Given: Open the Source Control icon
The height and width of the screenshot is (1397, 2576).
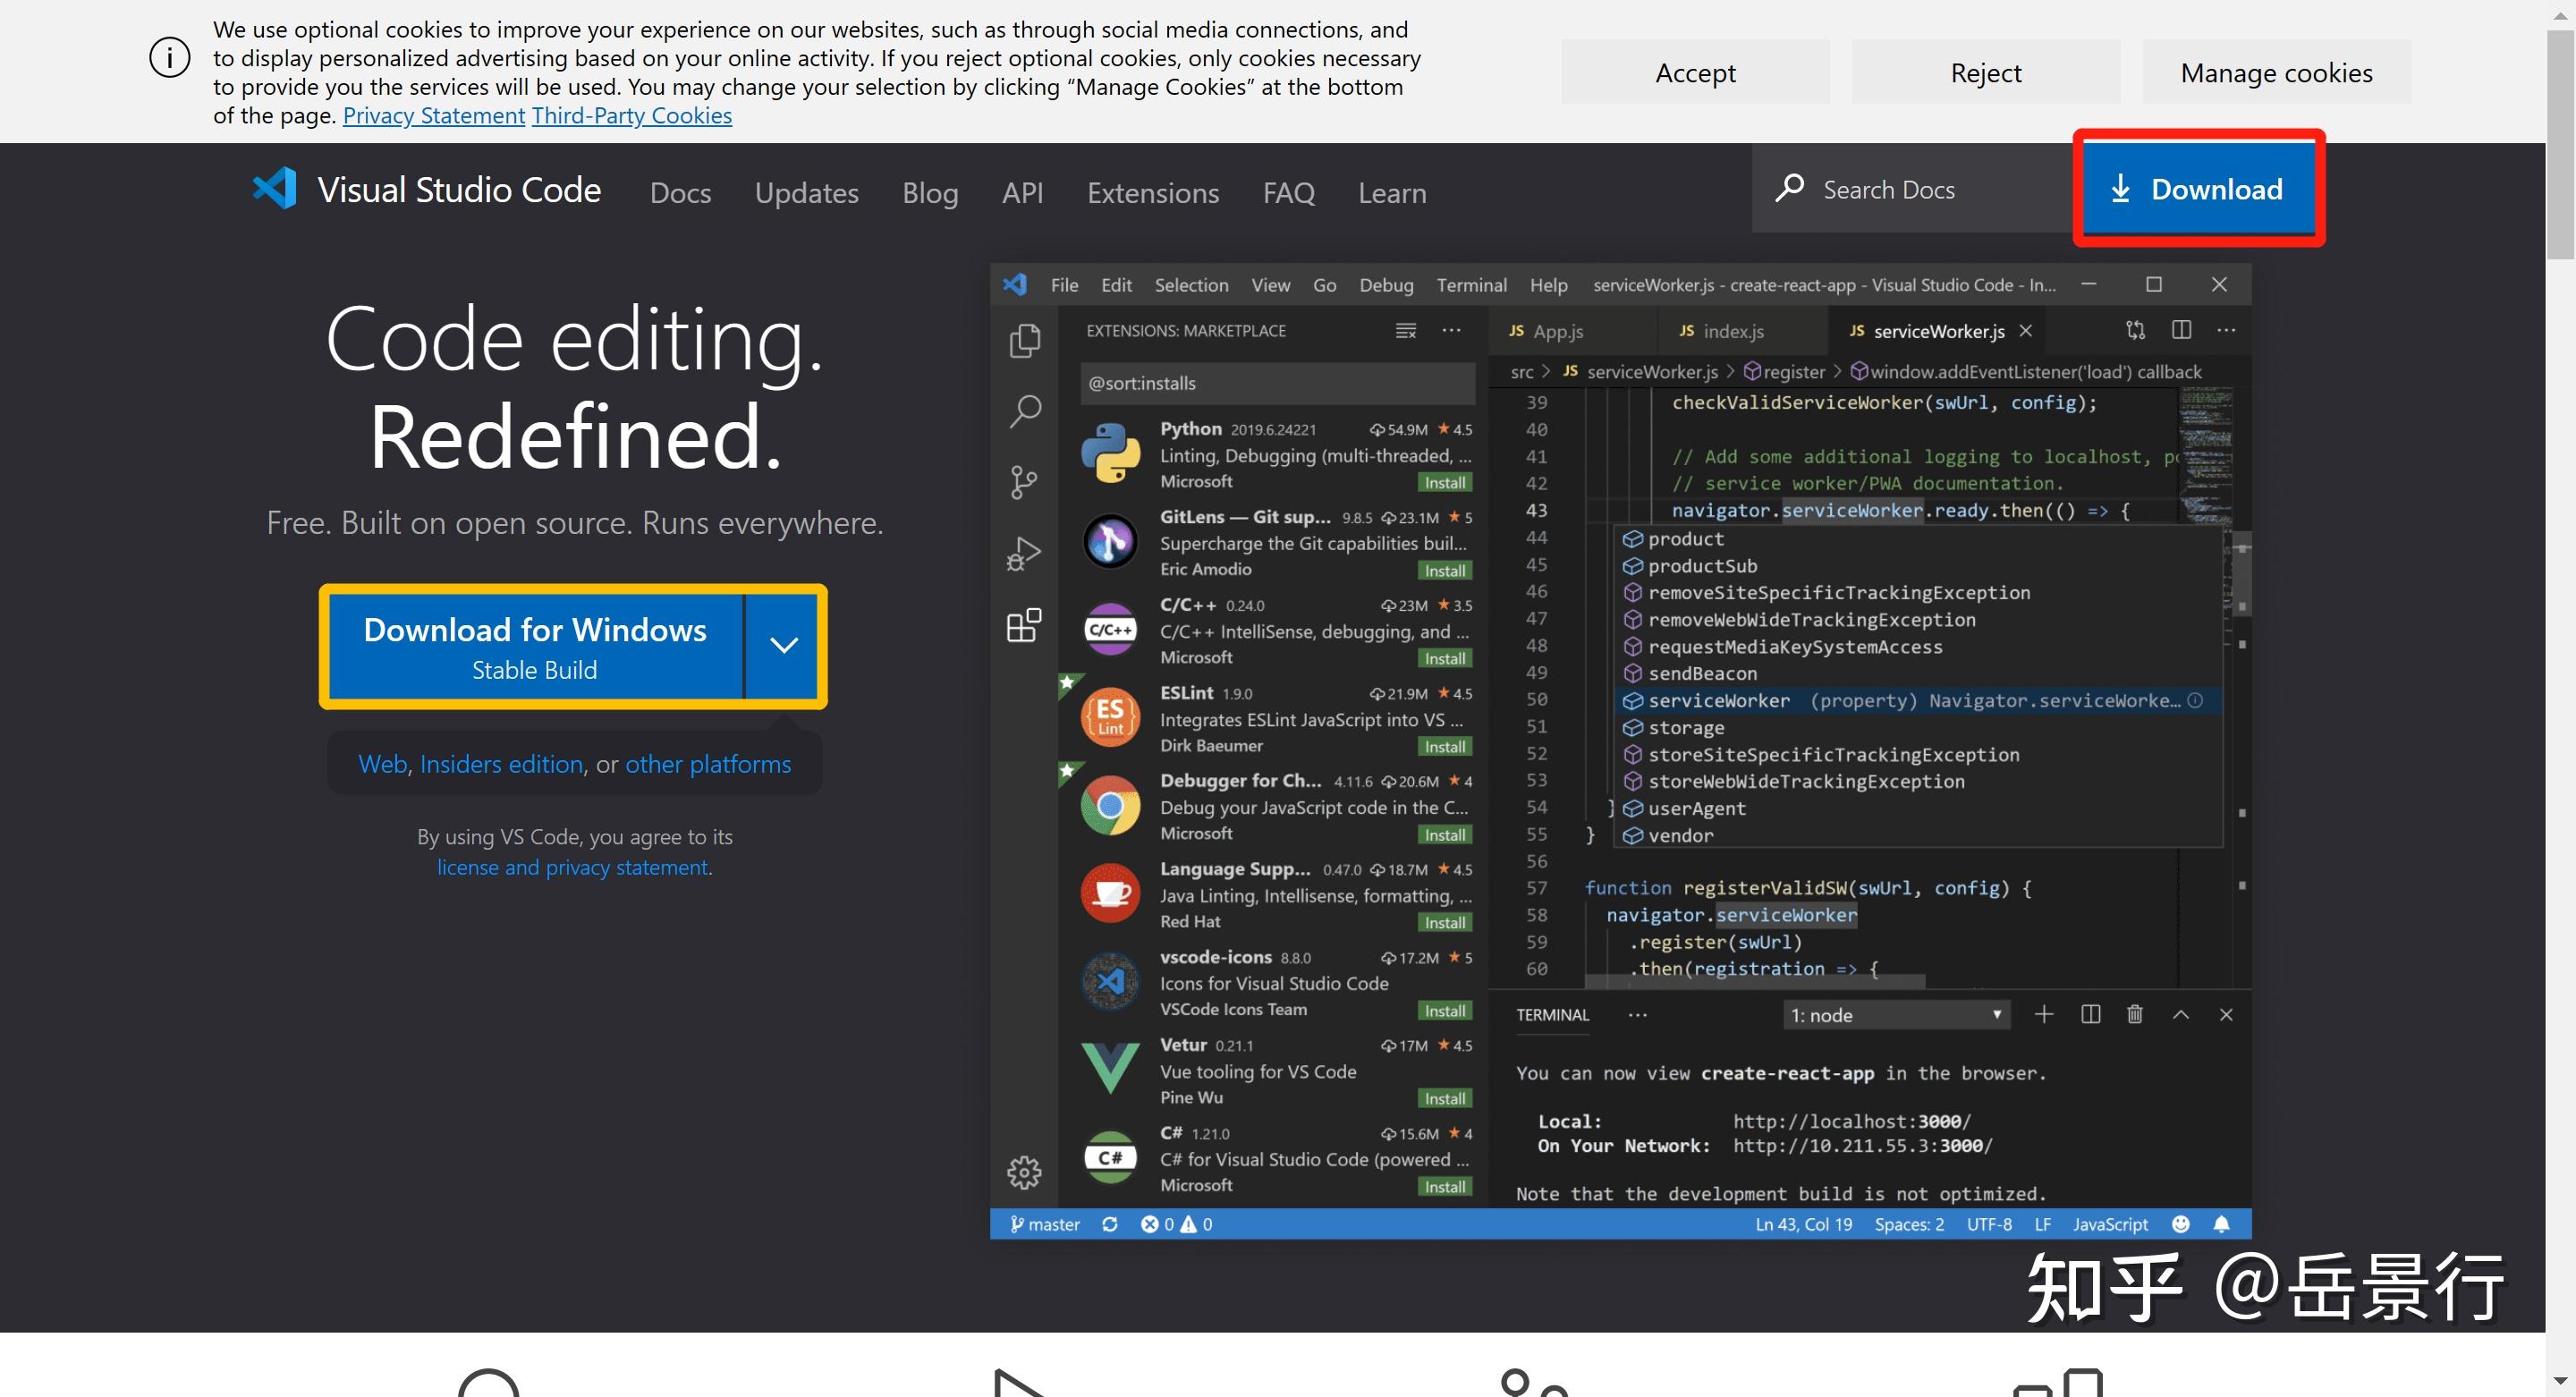Looking at the screenshot, I should coord(1024,482).
